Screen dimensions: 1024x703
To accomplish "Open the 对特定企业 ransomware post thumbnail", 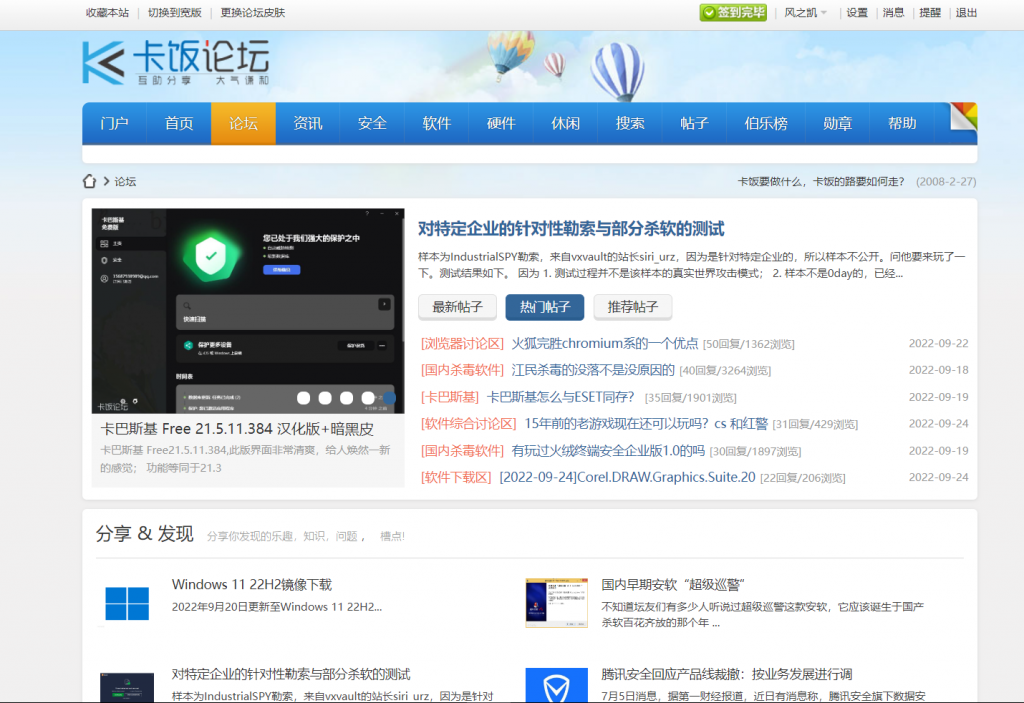I will [x=127, y=687].
